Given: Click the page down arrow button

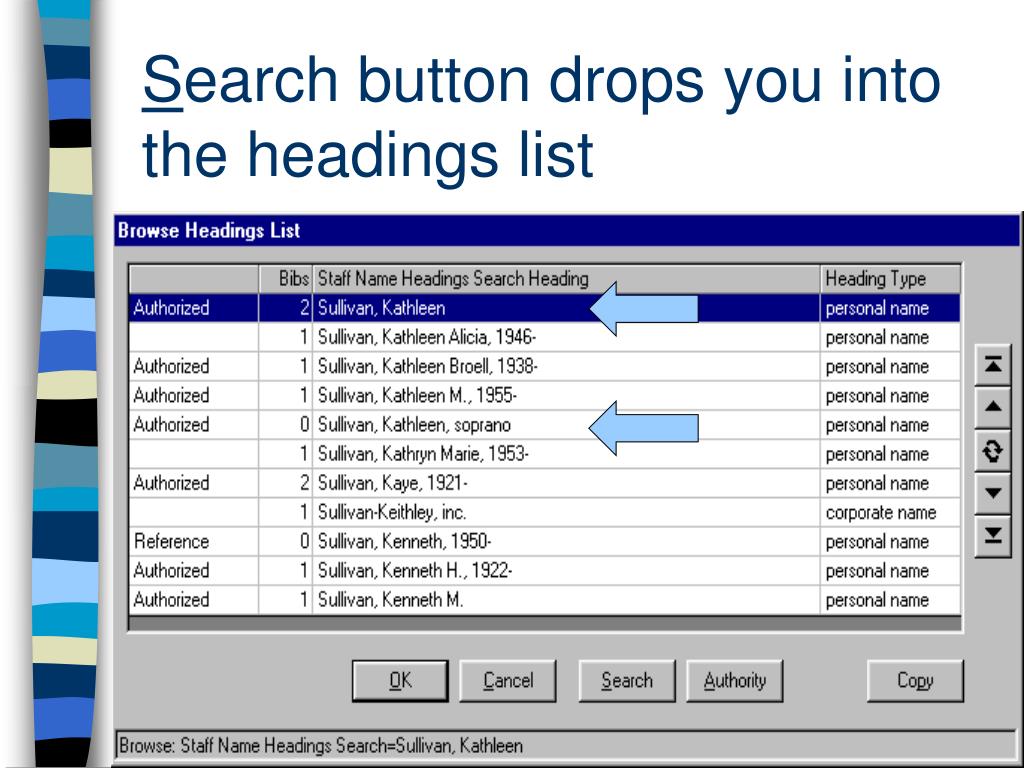Looking at the screenshot, I should [x=993, y=492].
